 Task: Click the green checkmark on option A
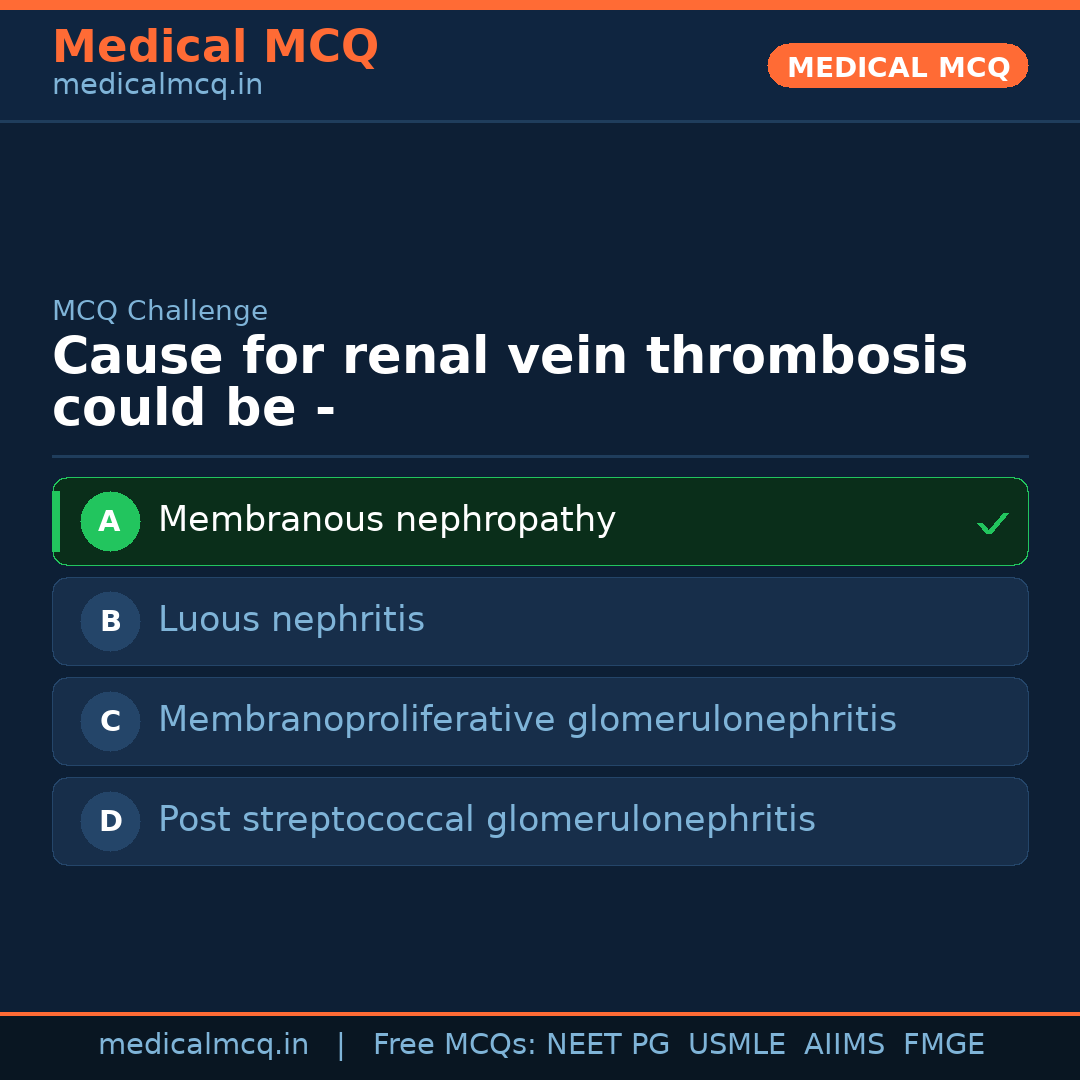[x=992, y=523]
